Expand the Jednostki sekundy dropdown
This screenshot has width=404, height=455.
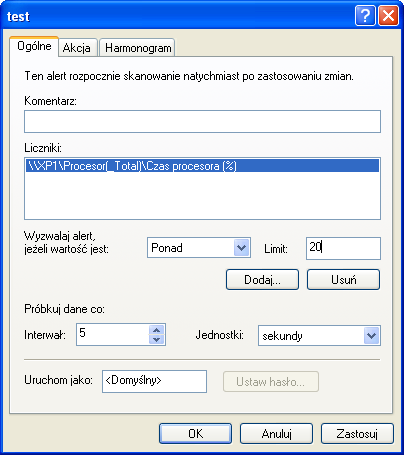pyautogui.click(x=319, y=336)
